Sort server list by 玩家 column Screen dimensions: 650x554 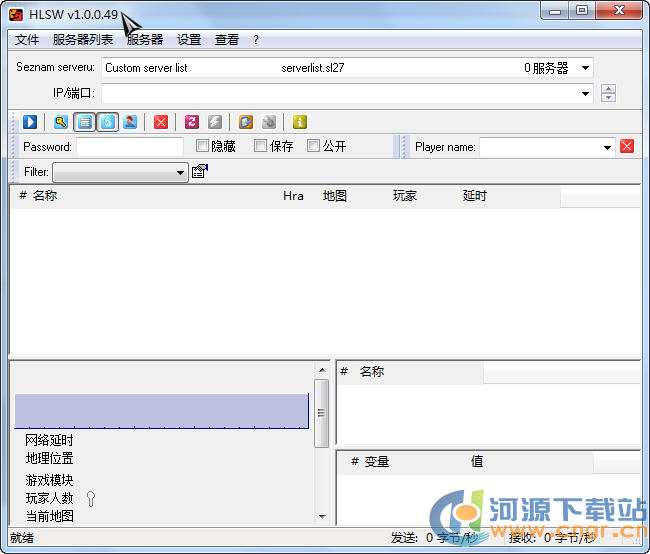(405, 196)
